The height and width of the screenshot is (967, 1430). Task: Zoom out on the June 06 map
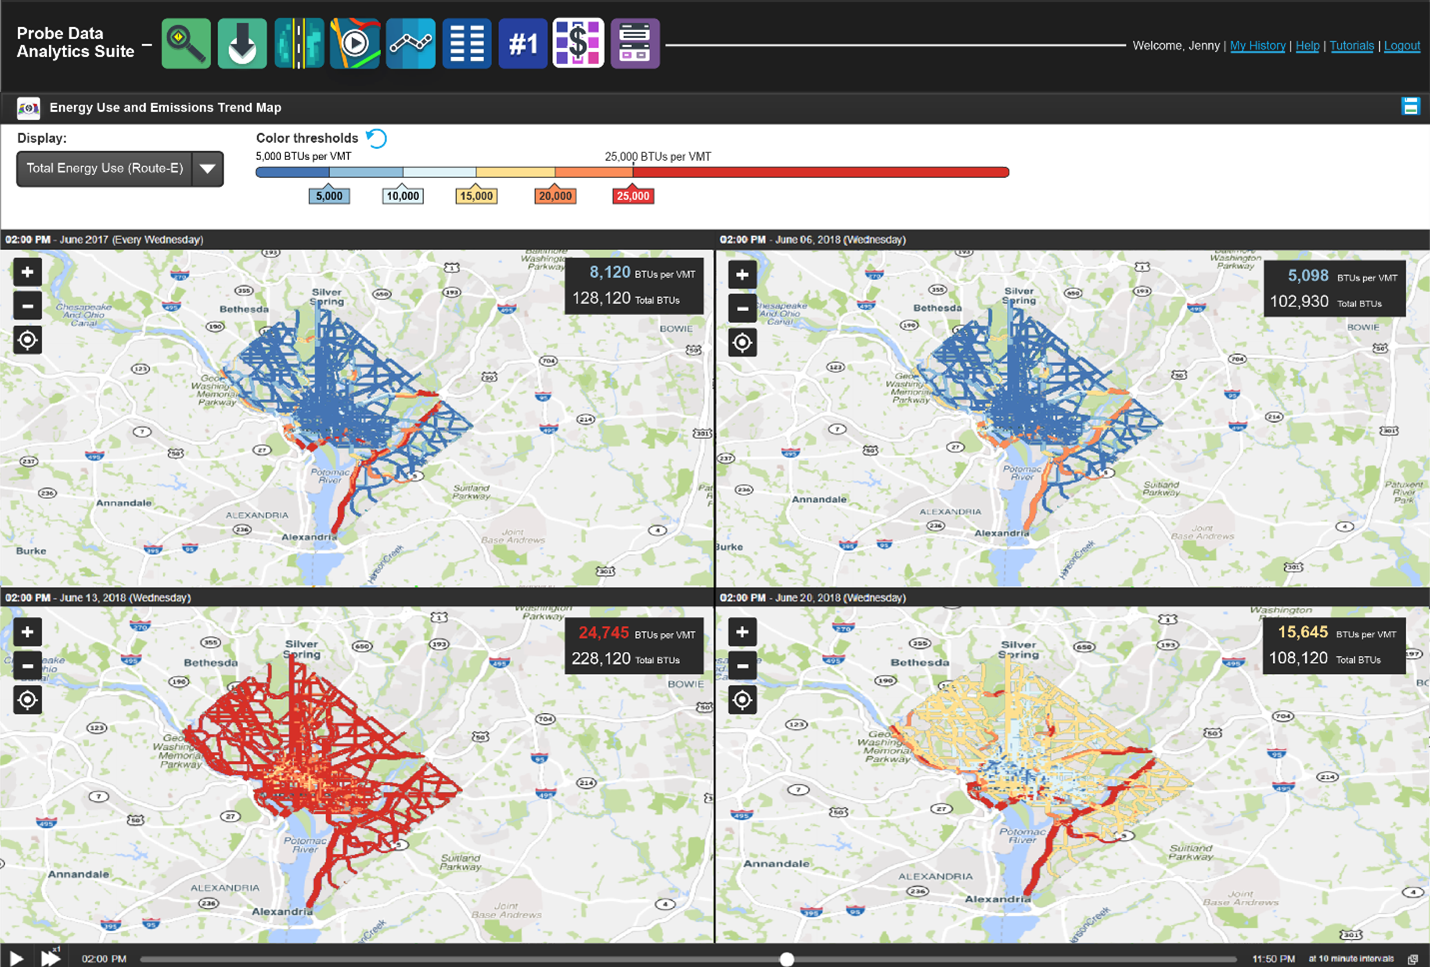pos(742,308)
